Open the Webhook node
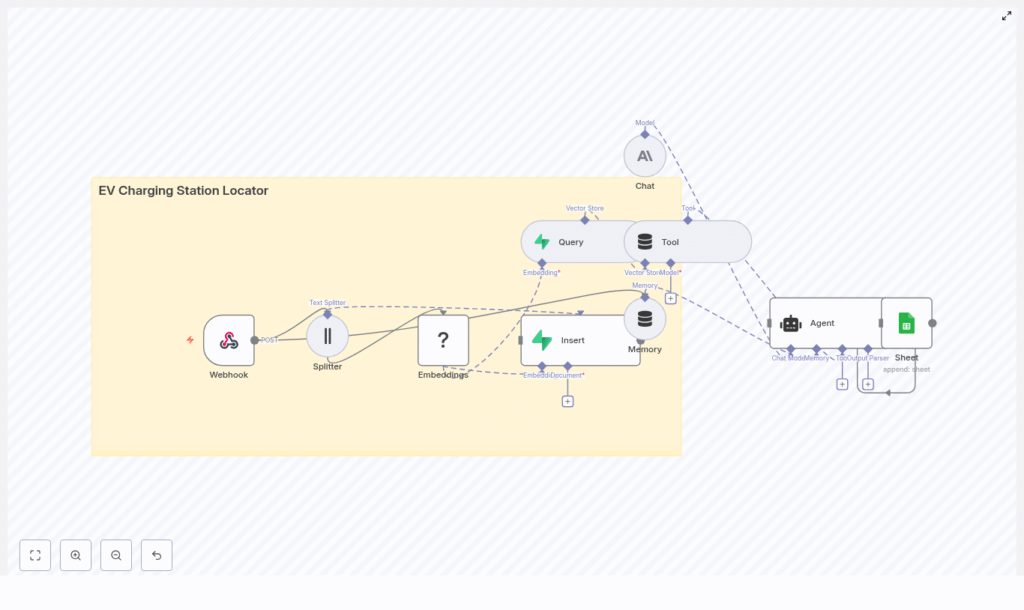The width and height of the screenshot is (1024, 610). [x=228, y=338]
